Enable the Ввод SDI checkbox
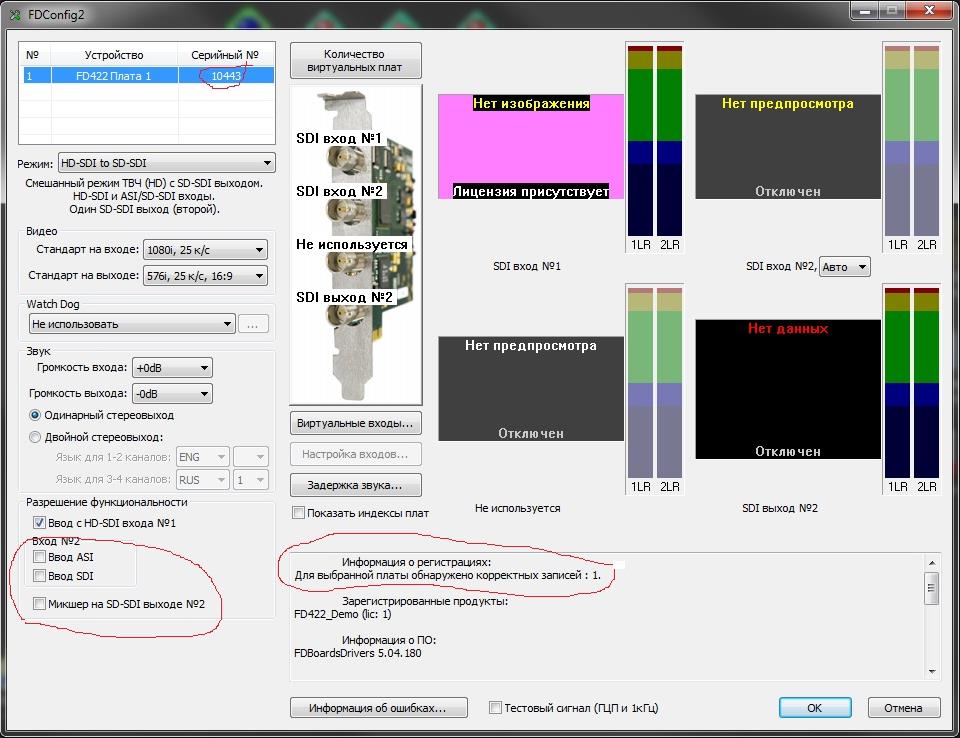 tap(39, 576)
